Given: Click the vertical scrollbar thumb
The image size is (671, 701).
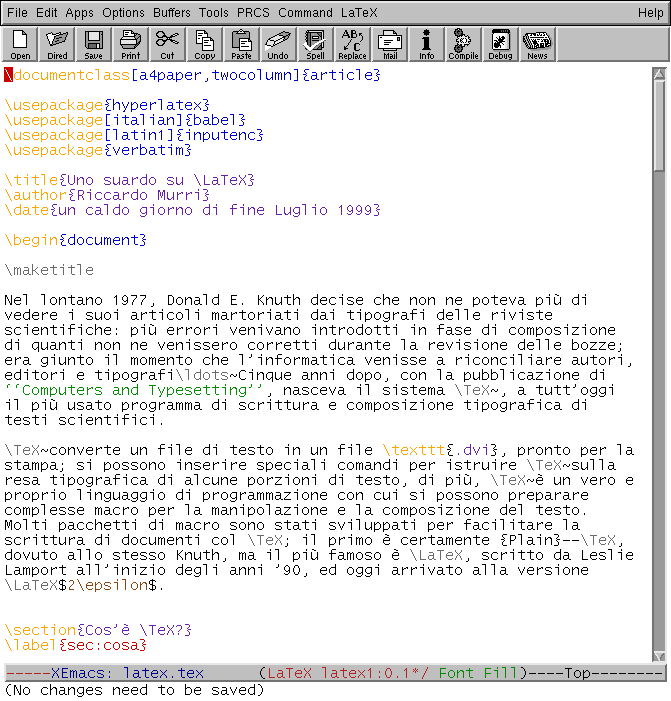Looking at the screenshot, I should (x=658, y=120).
